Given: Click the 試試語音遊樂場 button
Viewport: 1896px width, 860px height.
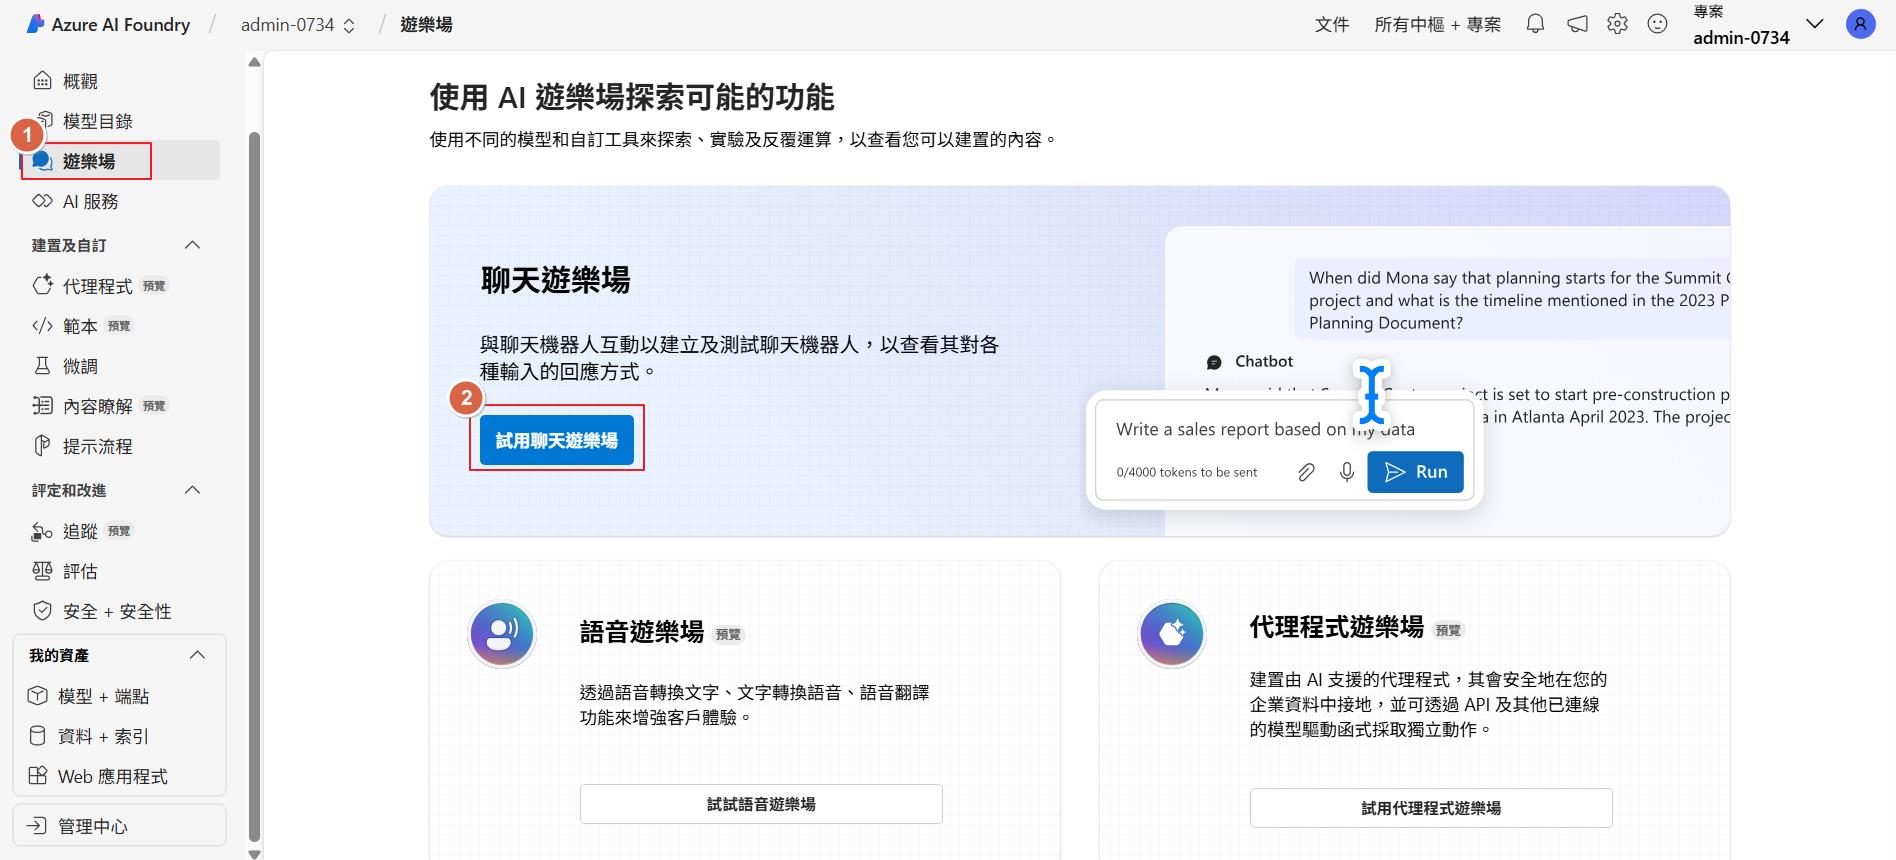Looking at the screenshot, I should click(761, 804).
